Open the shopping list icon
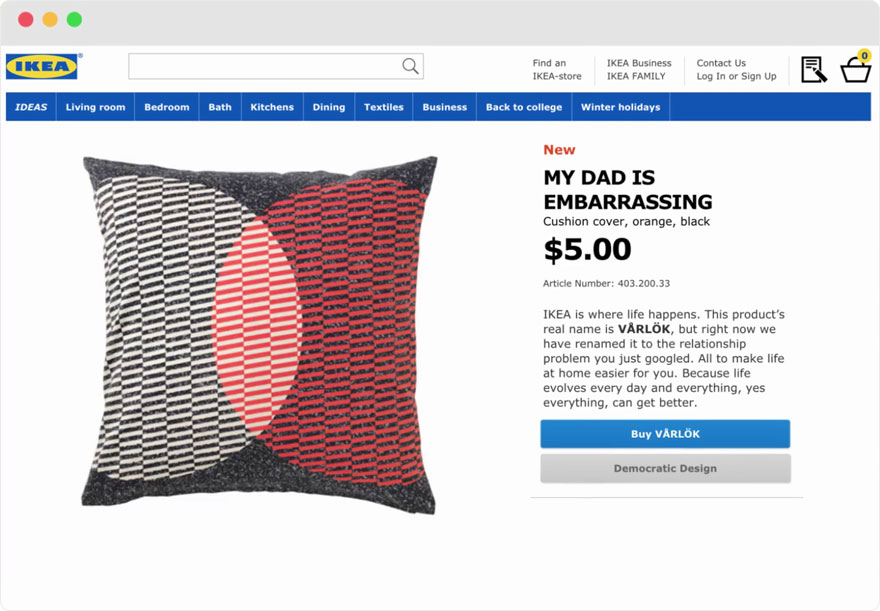This screenshot has width=880, height=611. click(814, 69)
